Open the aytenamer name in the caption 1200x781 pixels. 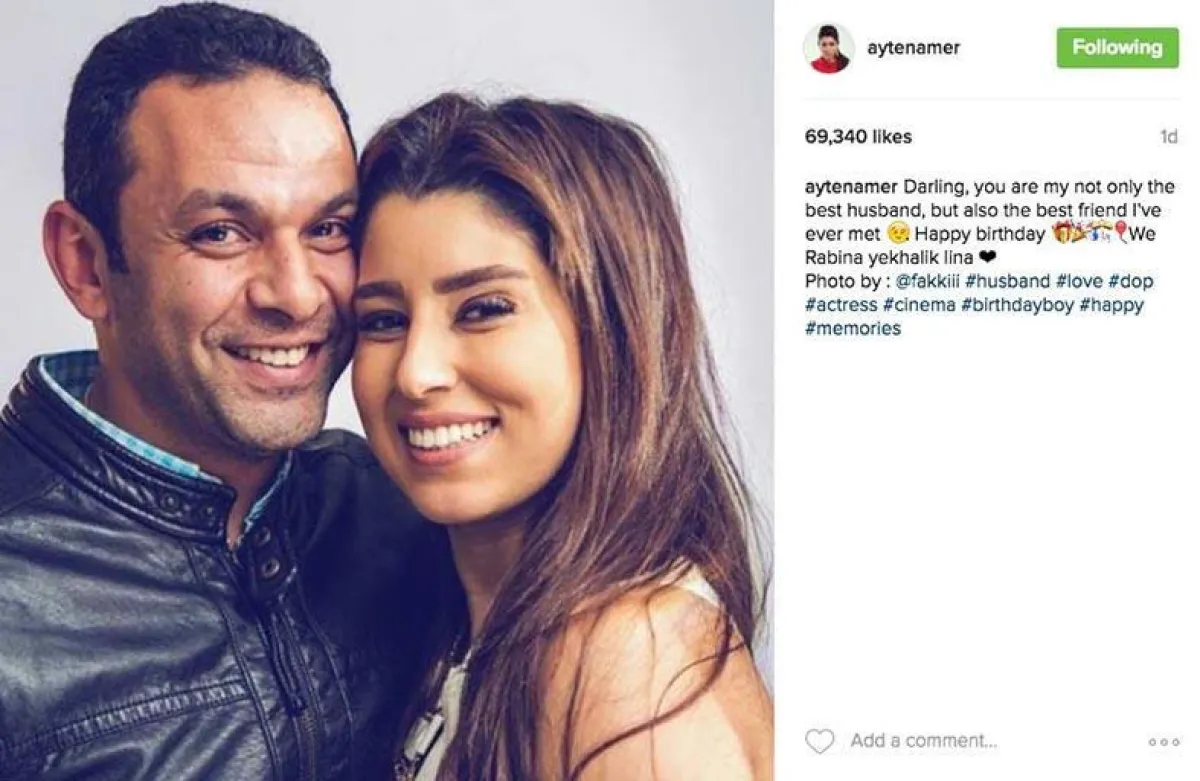tap(851, 188)
